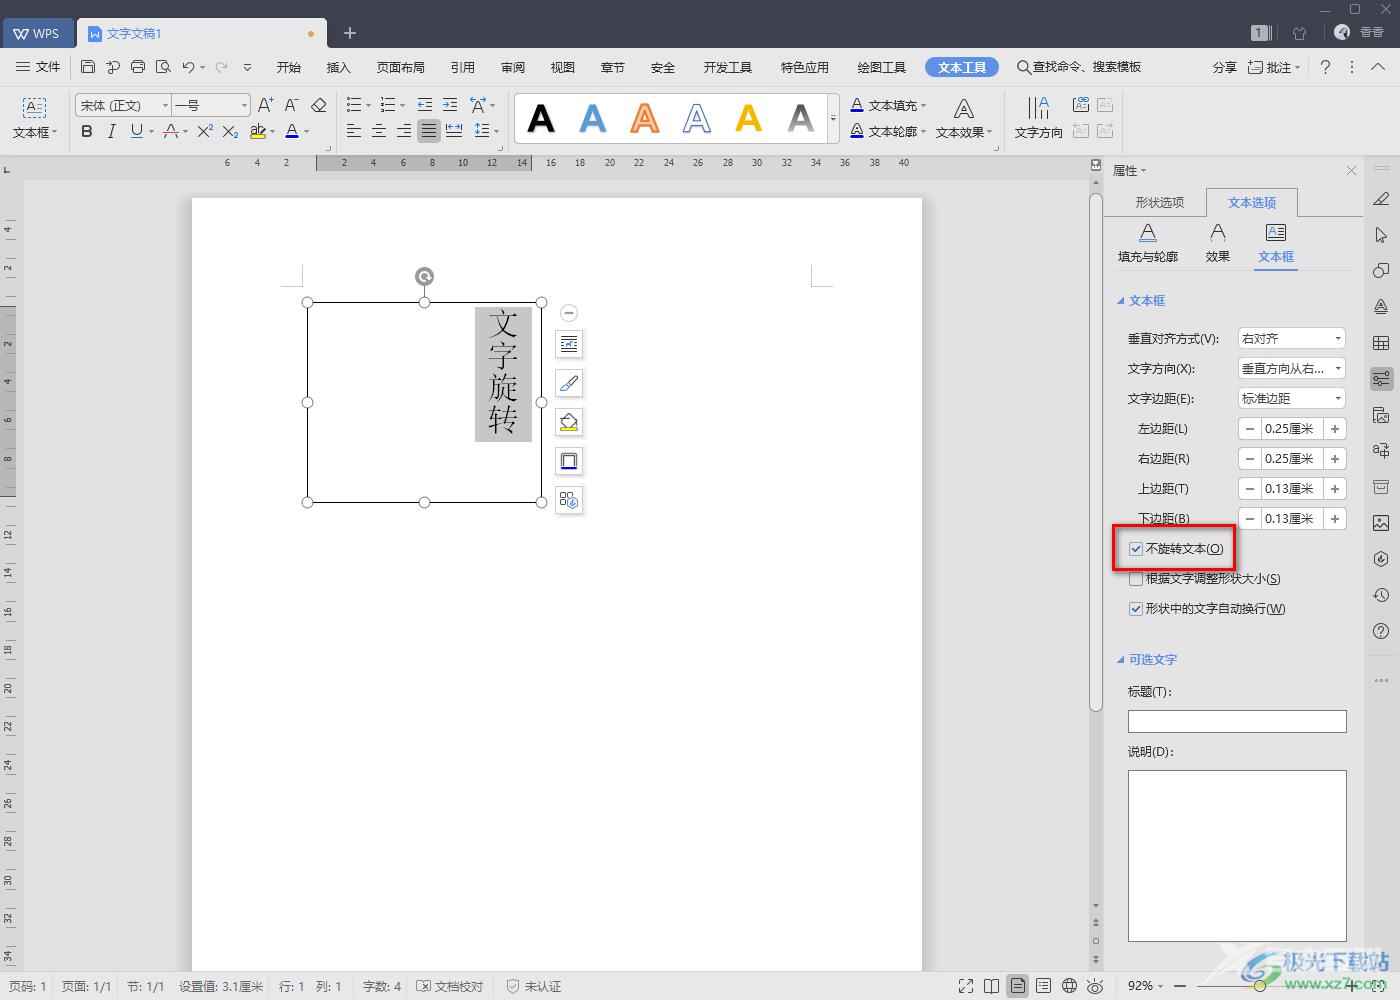
Task: Align text left in ribbon
Action: coord(354,131)
